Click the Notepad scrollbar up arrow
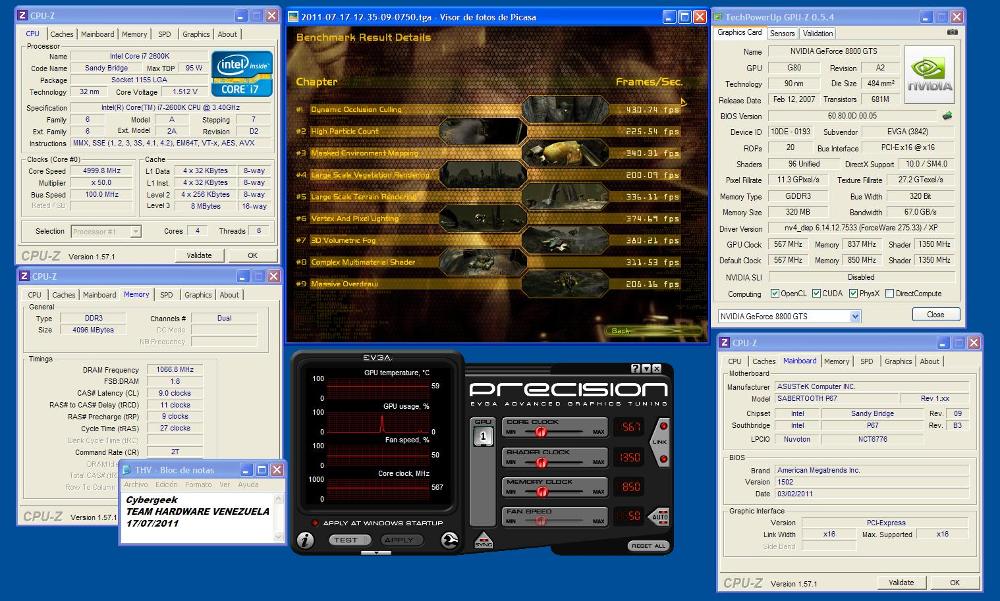The image size is (1000, 601). tap(278, 499)
